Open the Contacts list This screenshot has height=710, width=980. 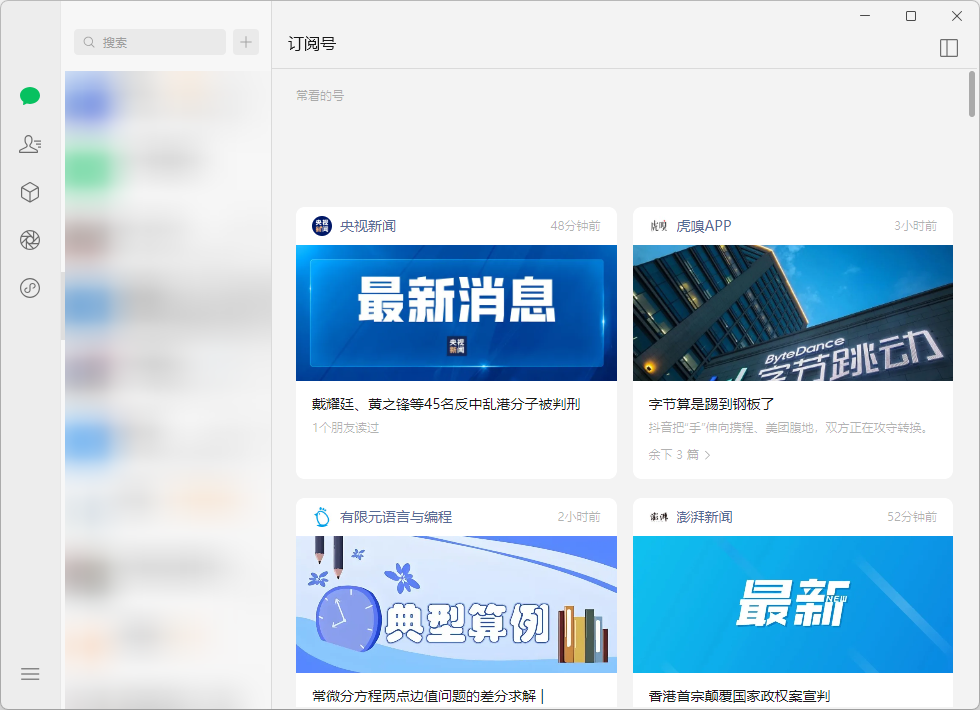(30, 144)
